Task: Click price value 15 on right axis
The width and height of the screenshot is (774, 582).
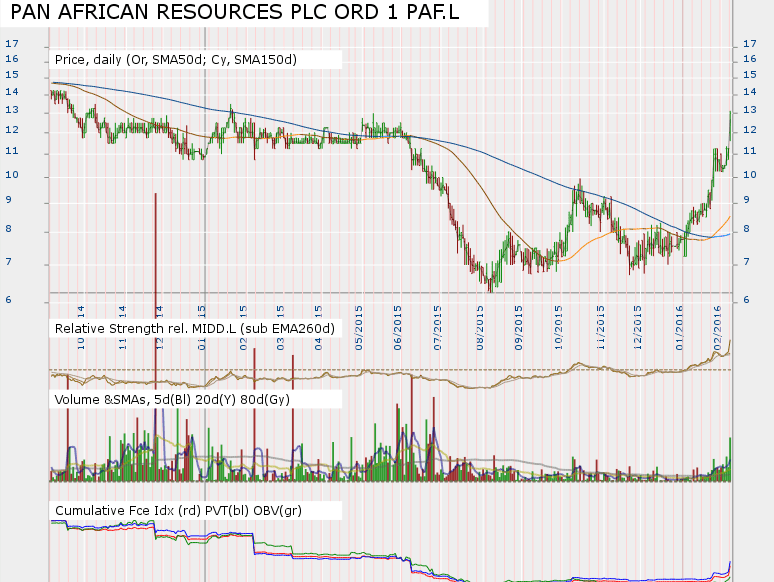Action: coord(750,75)
